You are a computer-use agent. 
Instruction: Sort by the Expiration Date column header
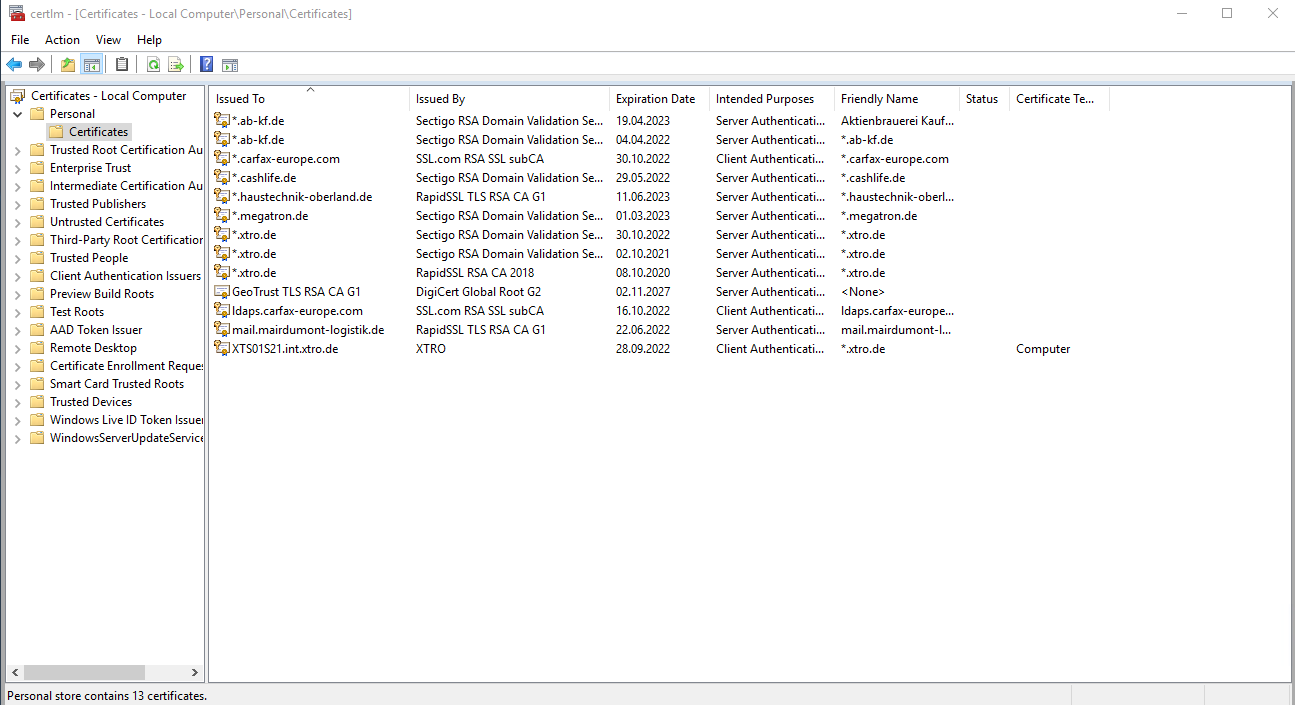click(660, 99)
